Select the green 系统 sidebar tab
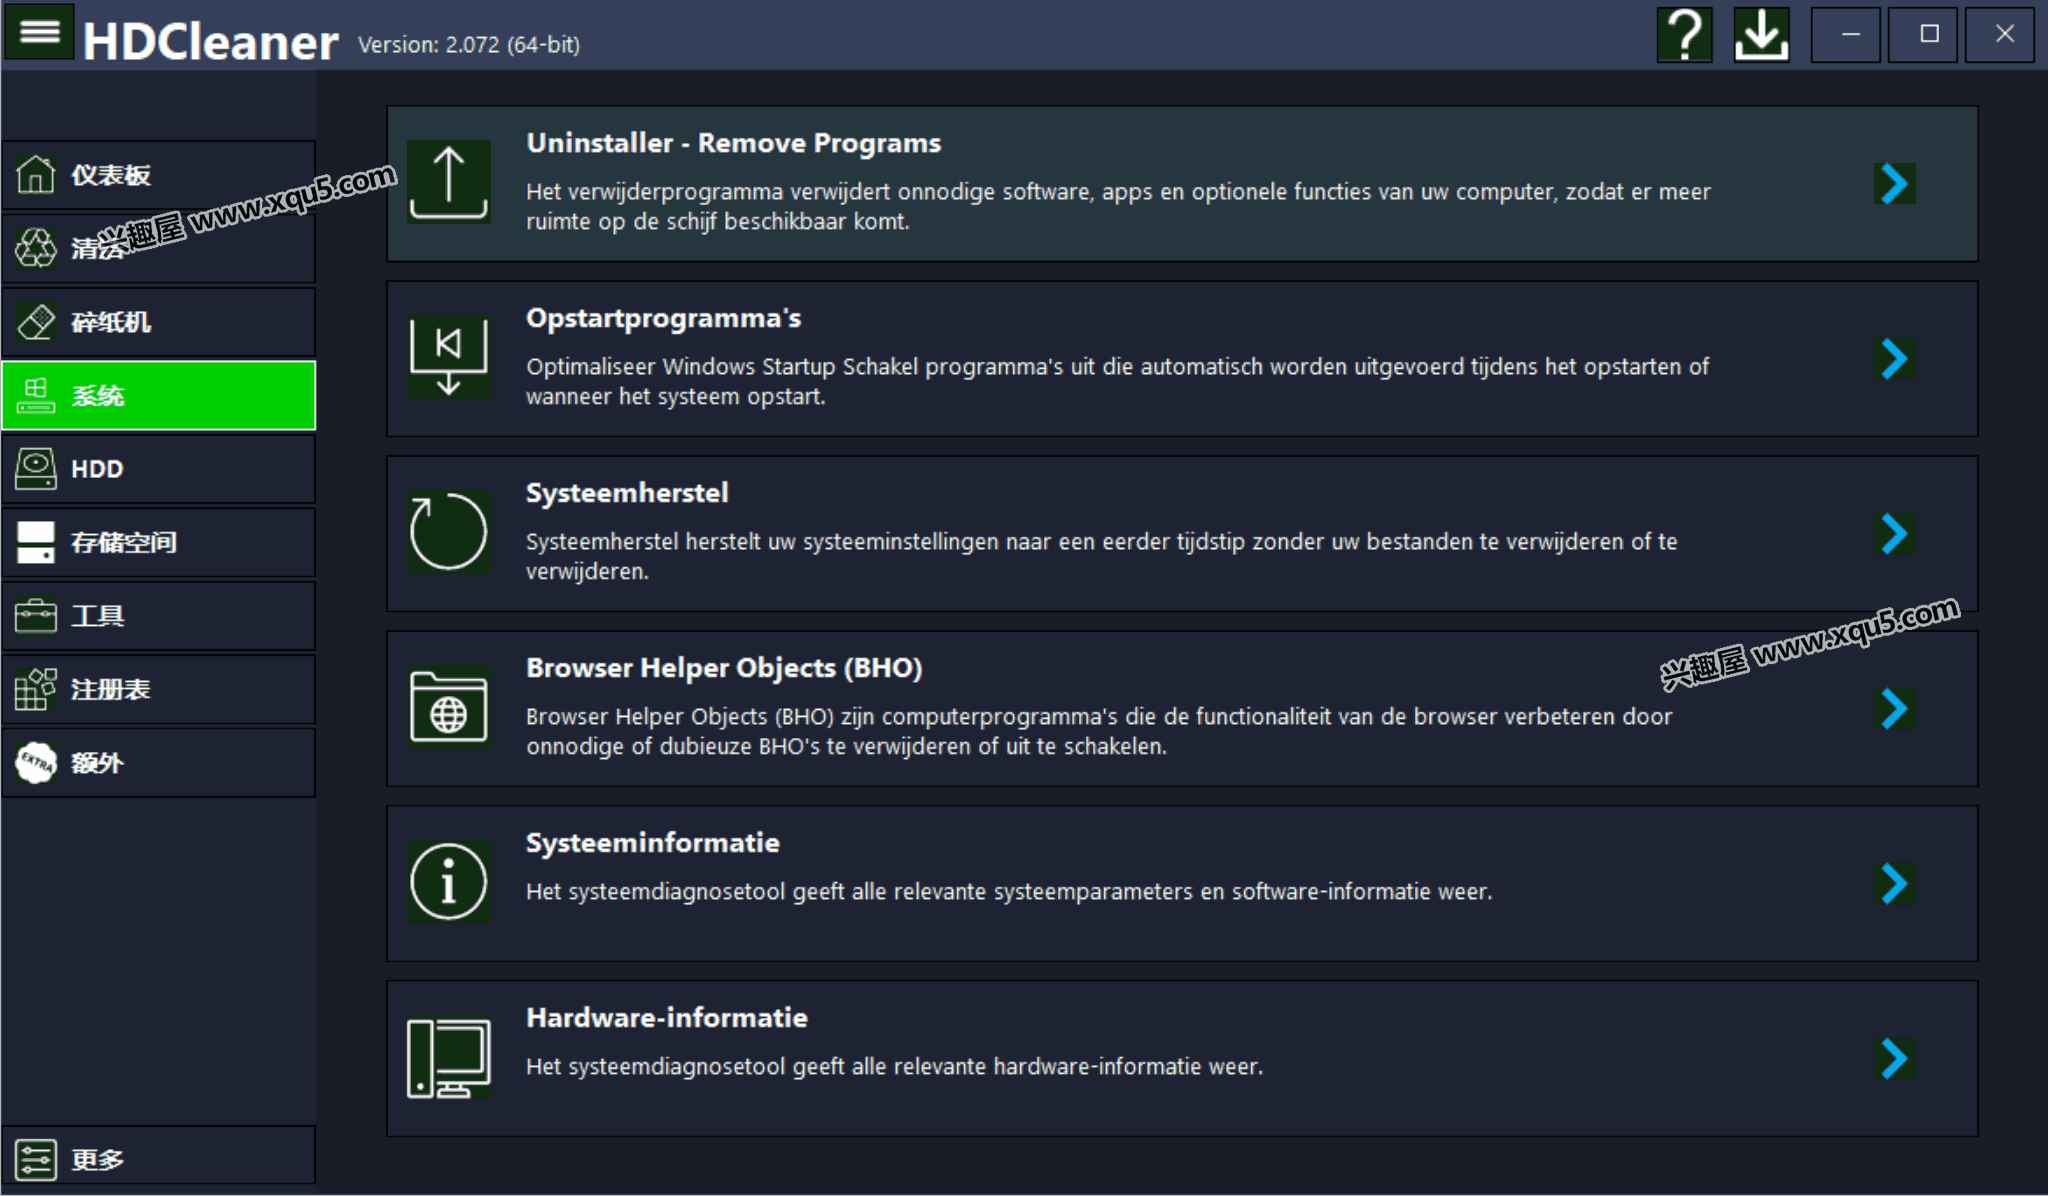The width and height of the screenshot is (2048, 1196). (158, 395)
